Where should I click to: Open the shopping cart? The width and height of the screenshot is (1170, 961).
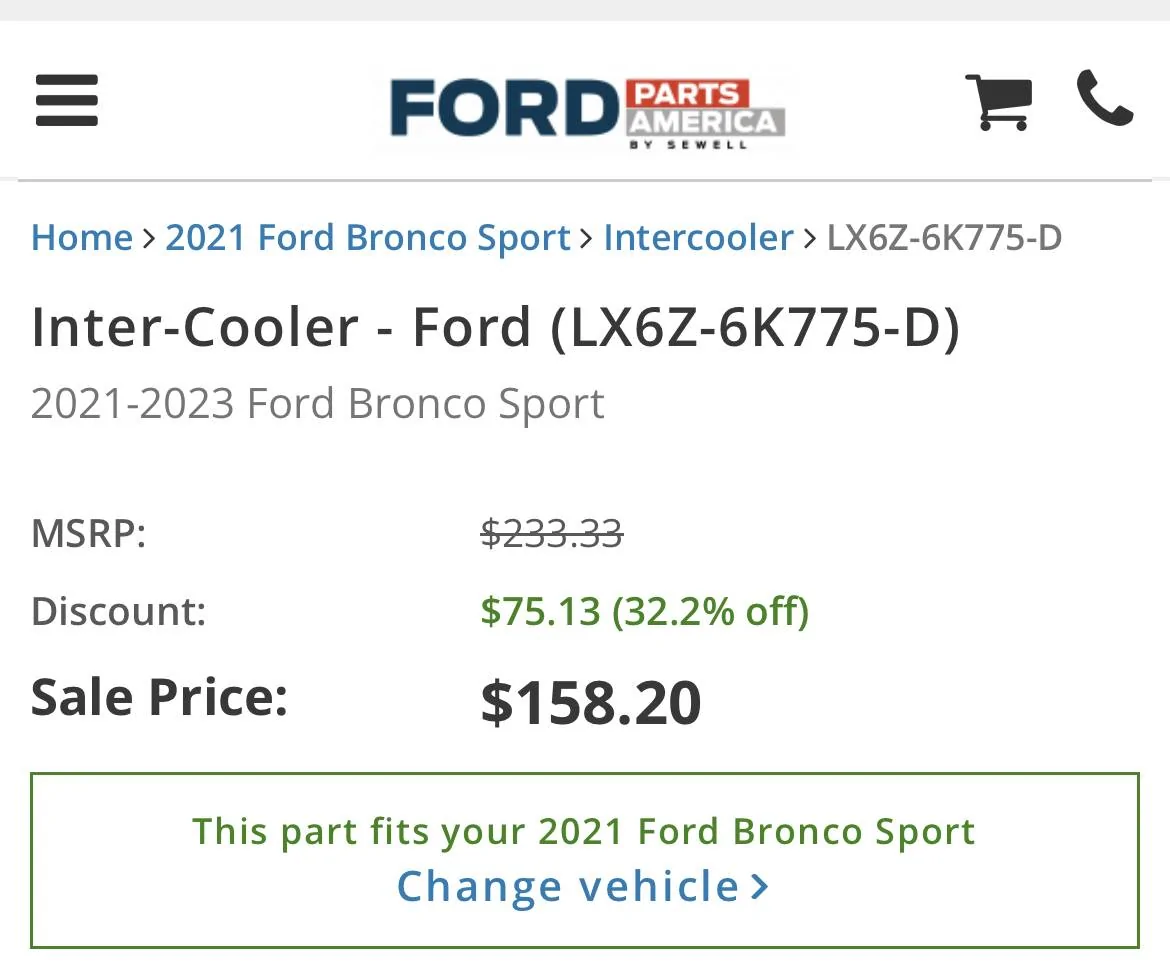997,101
